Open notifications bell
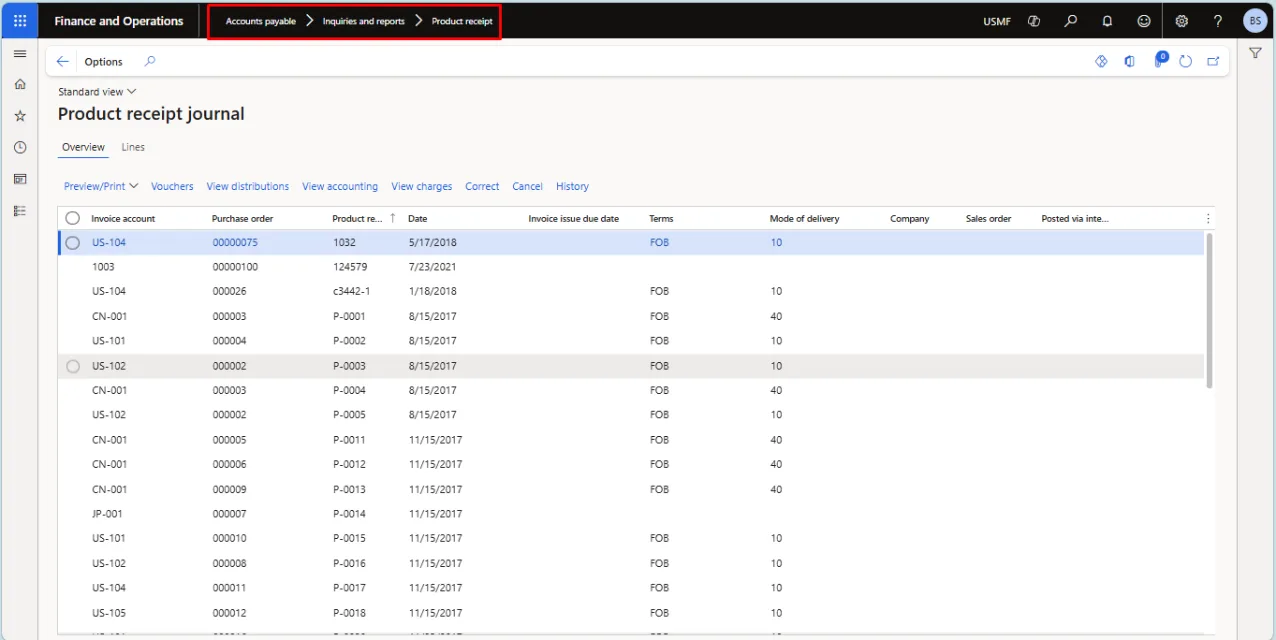Viewport: 1276px width, 640px height. tap(1107, 21)
